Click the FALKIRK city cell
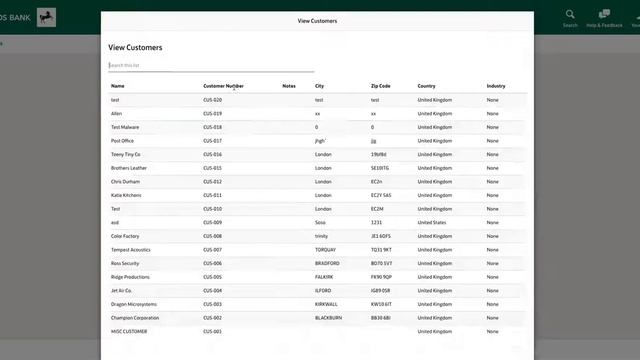 324,277
